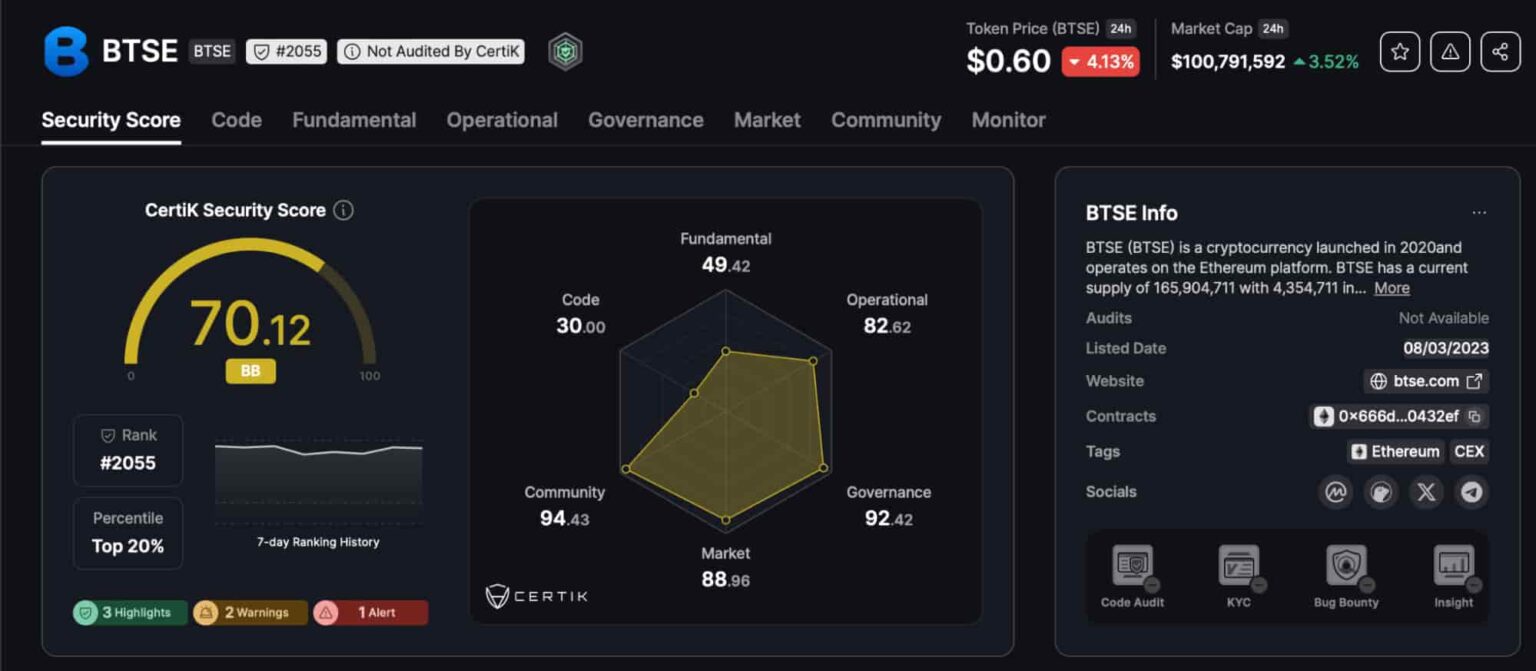Open the CoinMarketCap social icon
Image resolution: width=1536 pixels, height=671 pixels.
pyautogui.click(x=1335, y=492)
